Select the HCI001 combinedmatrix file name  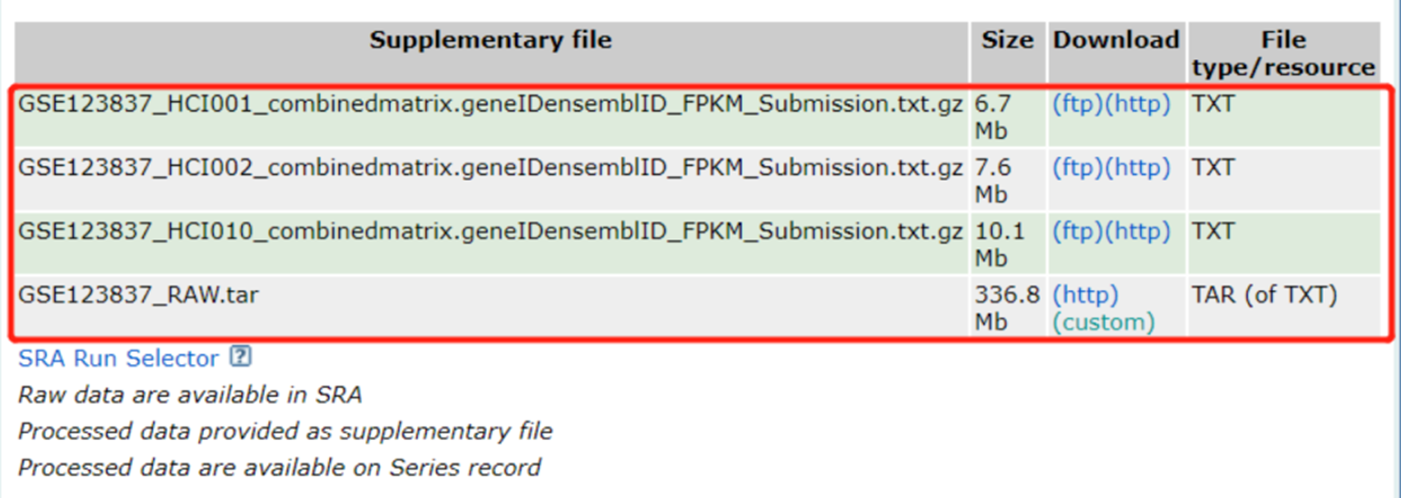point(490,104)
